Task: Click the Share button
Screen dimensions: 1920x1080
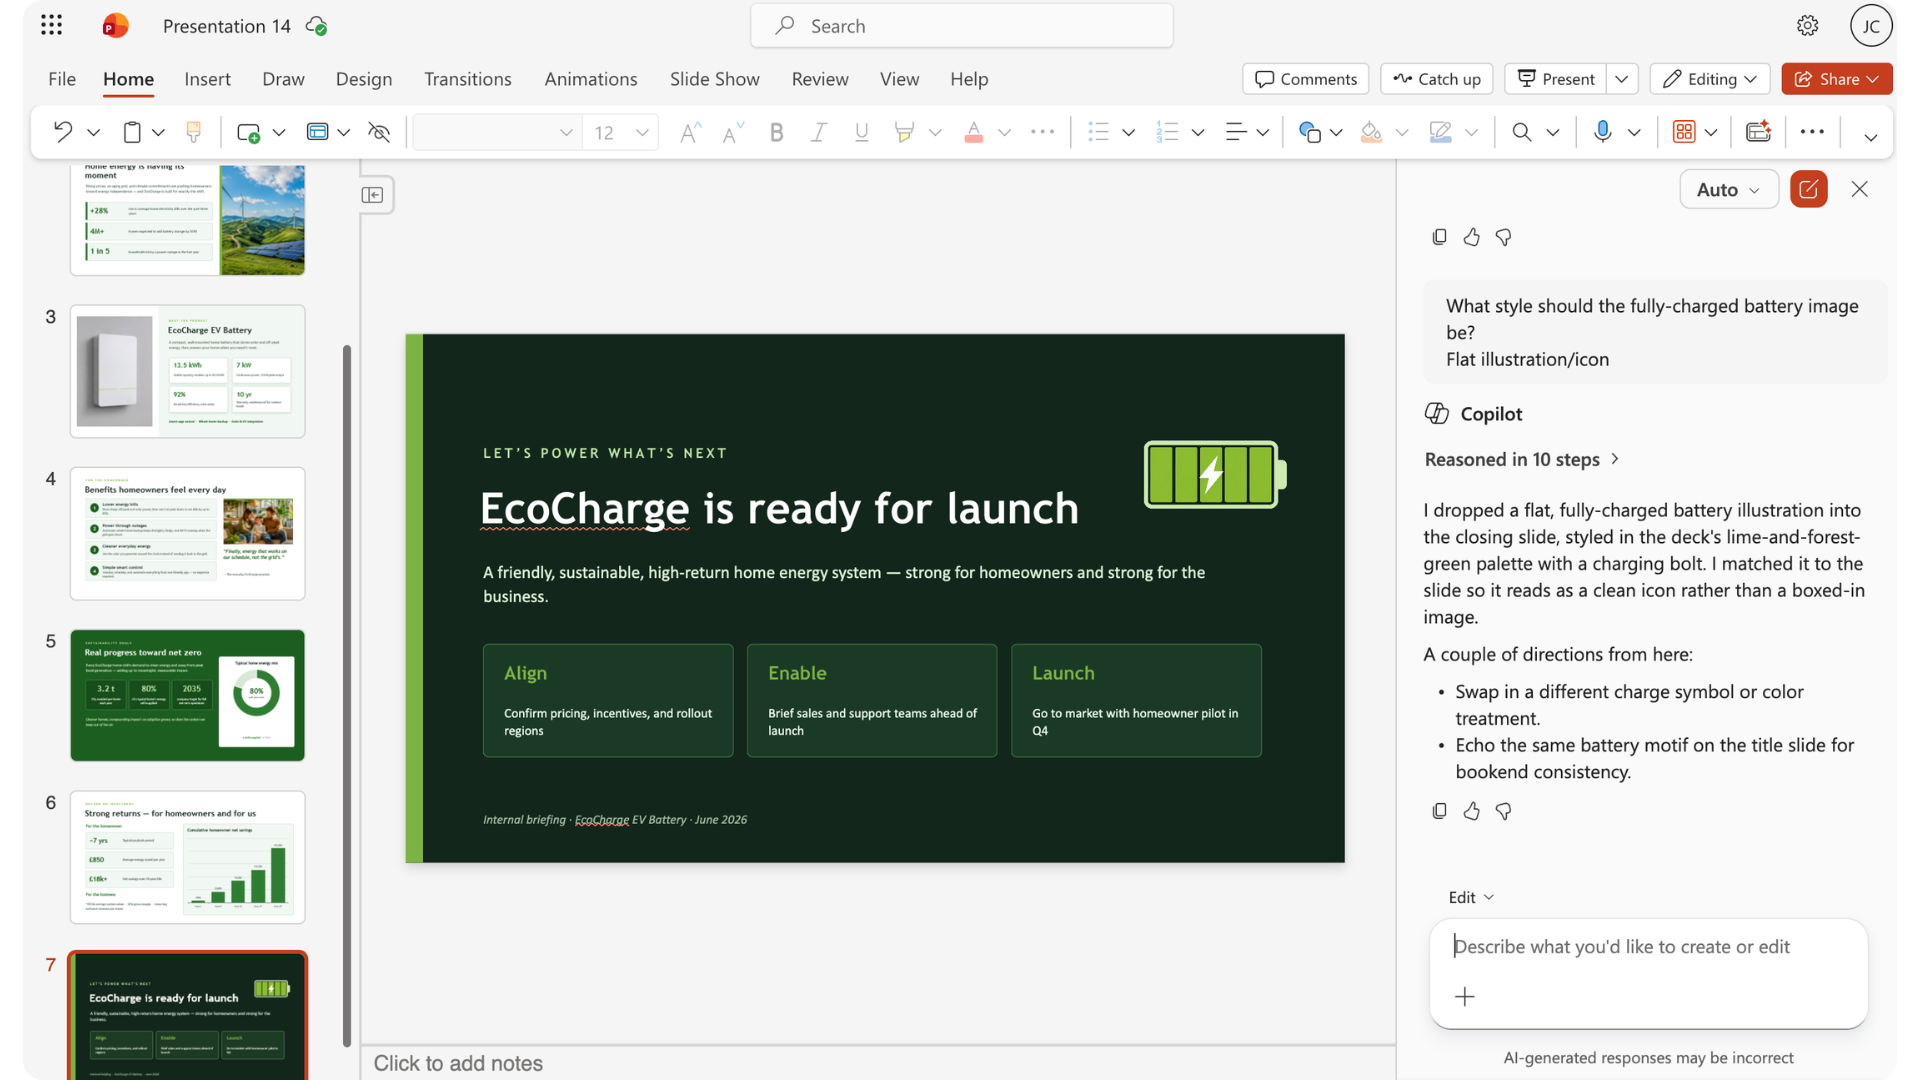Action: click(1837, 79)
